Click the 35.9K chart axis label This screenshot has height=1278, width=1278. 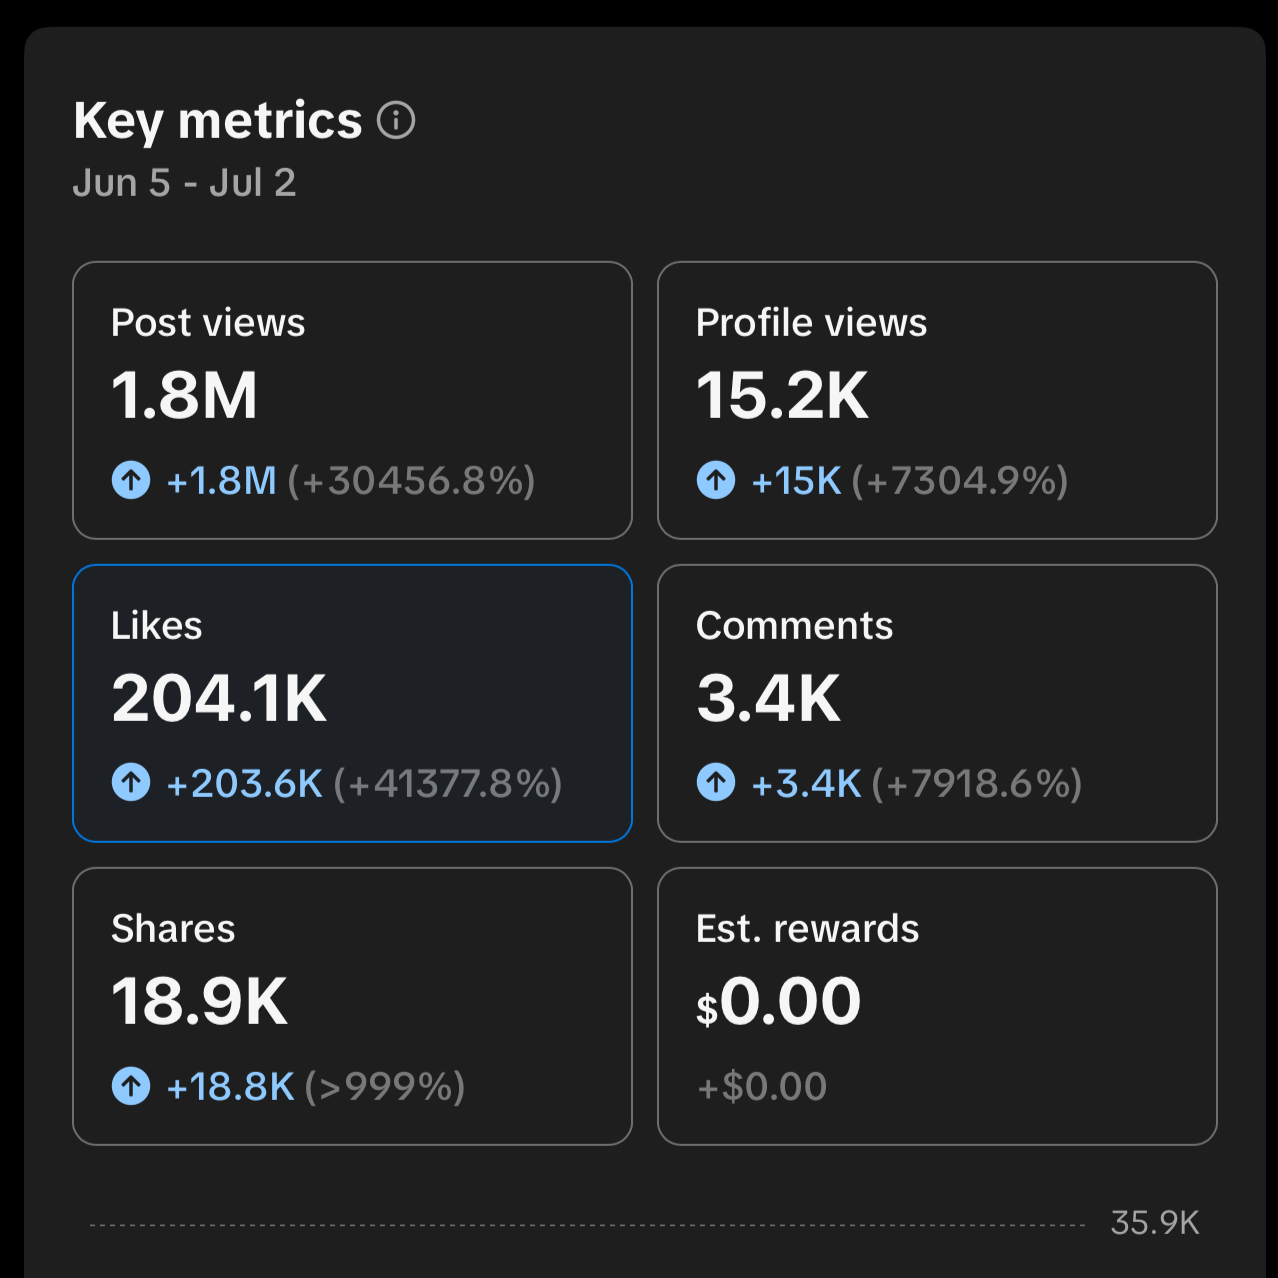click(1155, 1223)
